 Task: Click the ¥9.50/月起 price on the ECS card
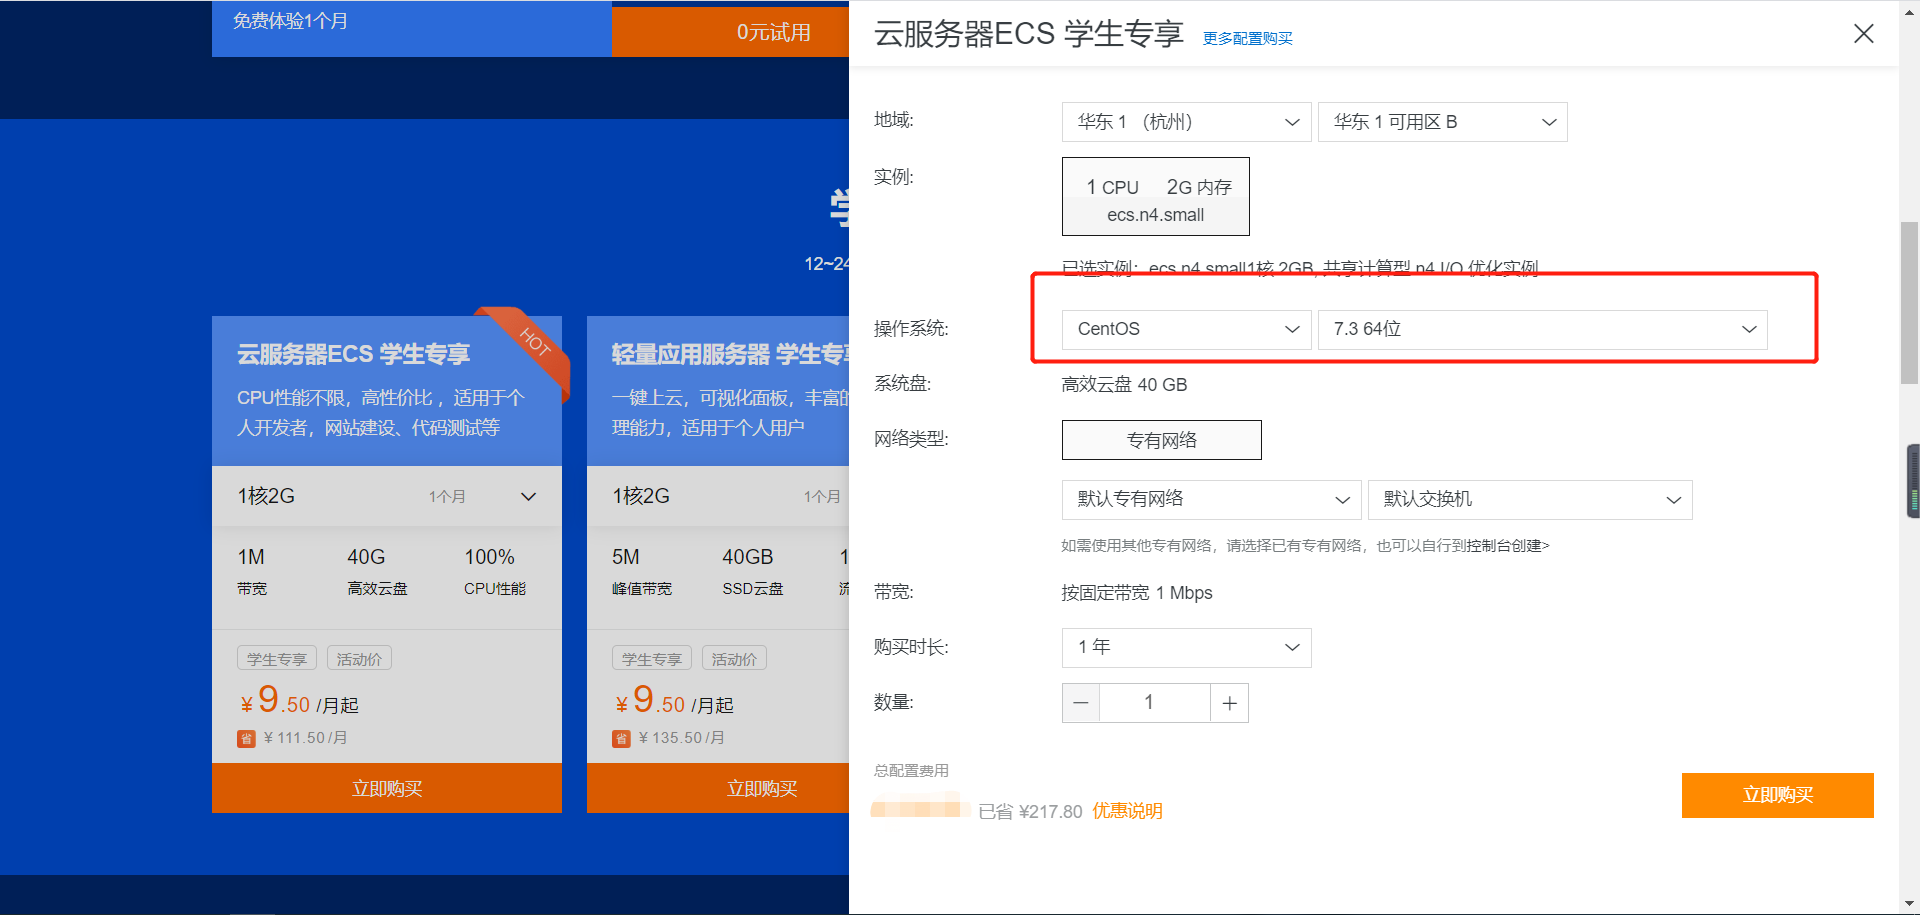[298, 700]
